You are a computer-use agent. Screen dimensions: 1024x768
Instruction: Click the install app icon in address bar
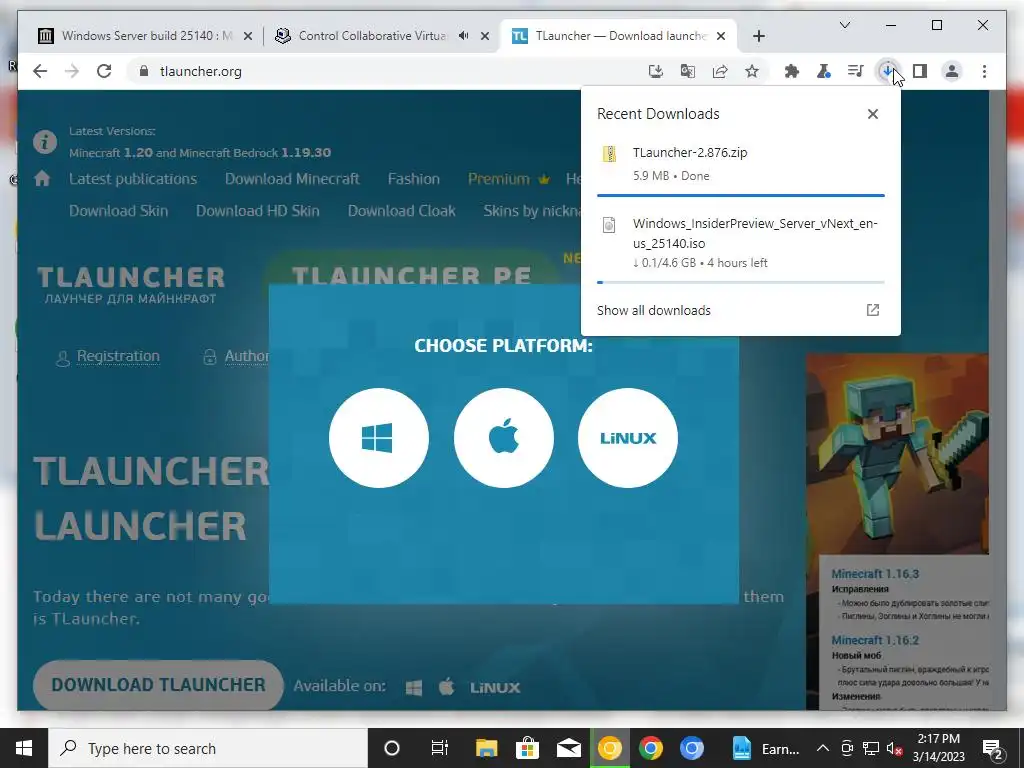coord(656,71)
